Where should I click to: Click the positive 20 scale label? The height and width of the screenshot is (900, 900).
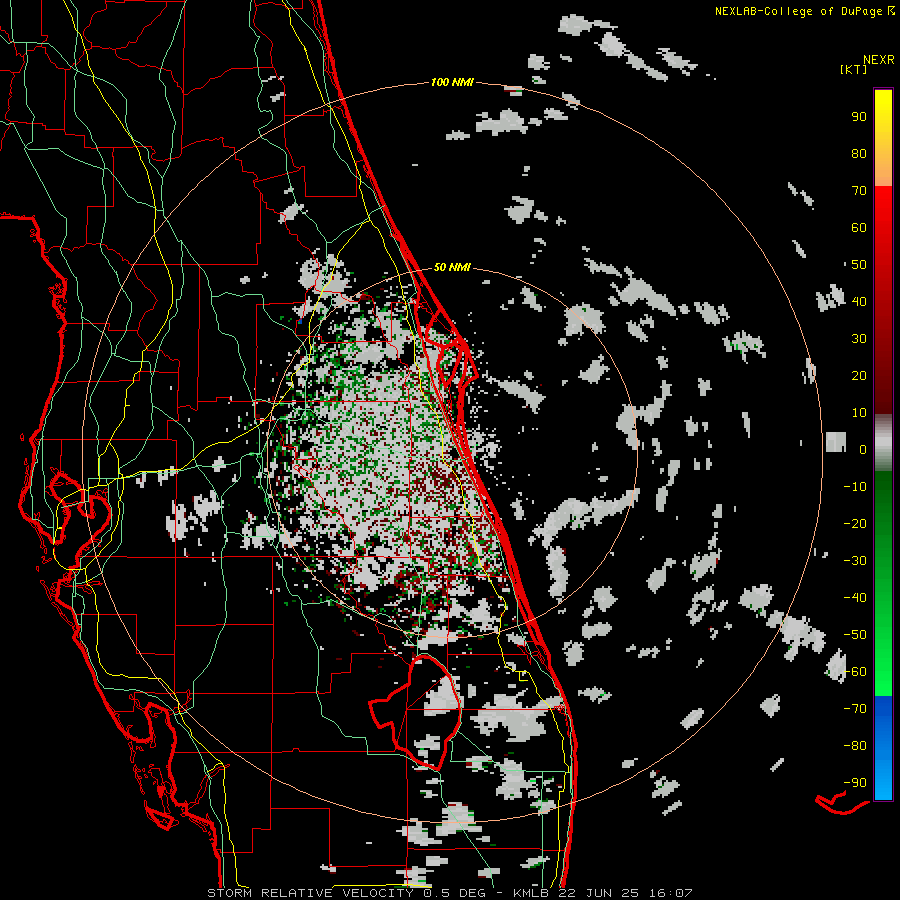tap(859, 376)
